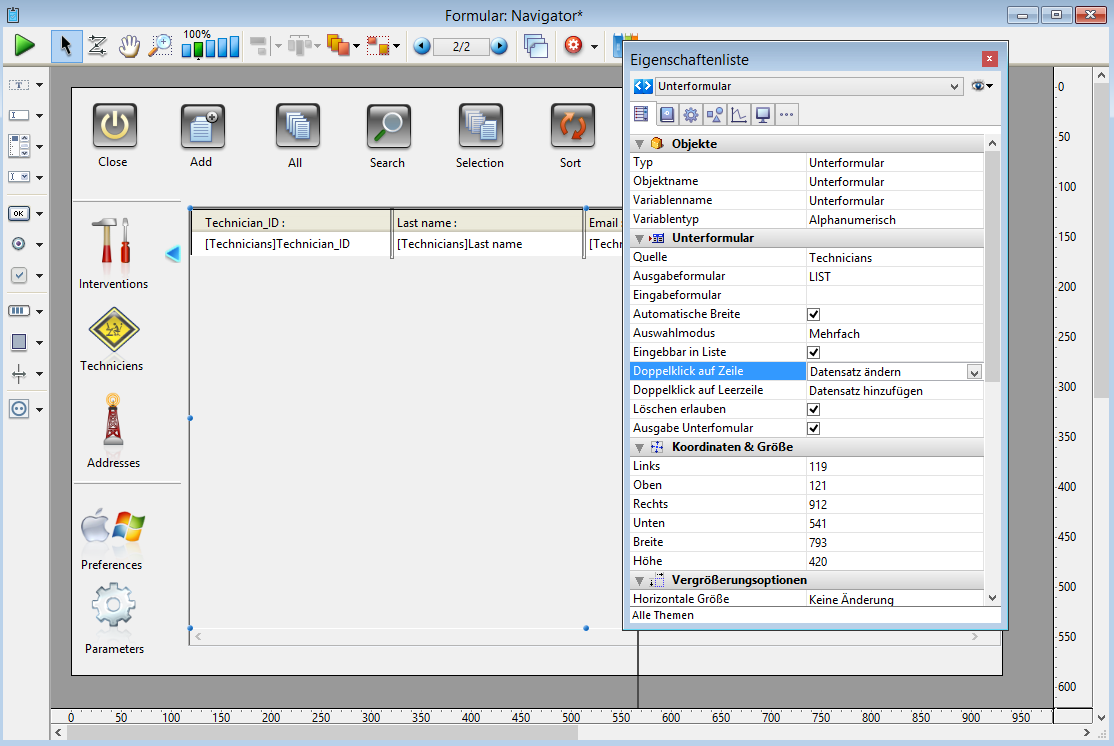1114x746 pixels.
Task: Click the Search button icon on the form
Action: click(x=388, y=126)
